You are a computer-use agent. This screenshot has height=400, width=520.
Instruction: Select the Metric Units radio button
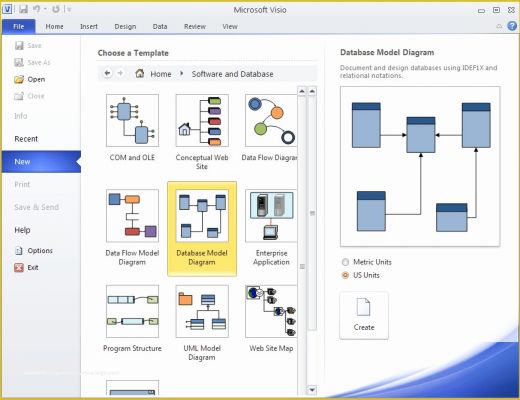[x=345, y=262]
